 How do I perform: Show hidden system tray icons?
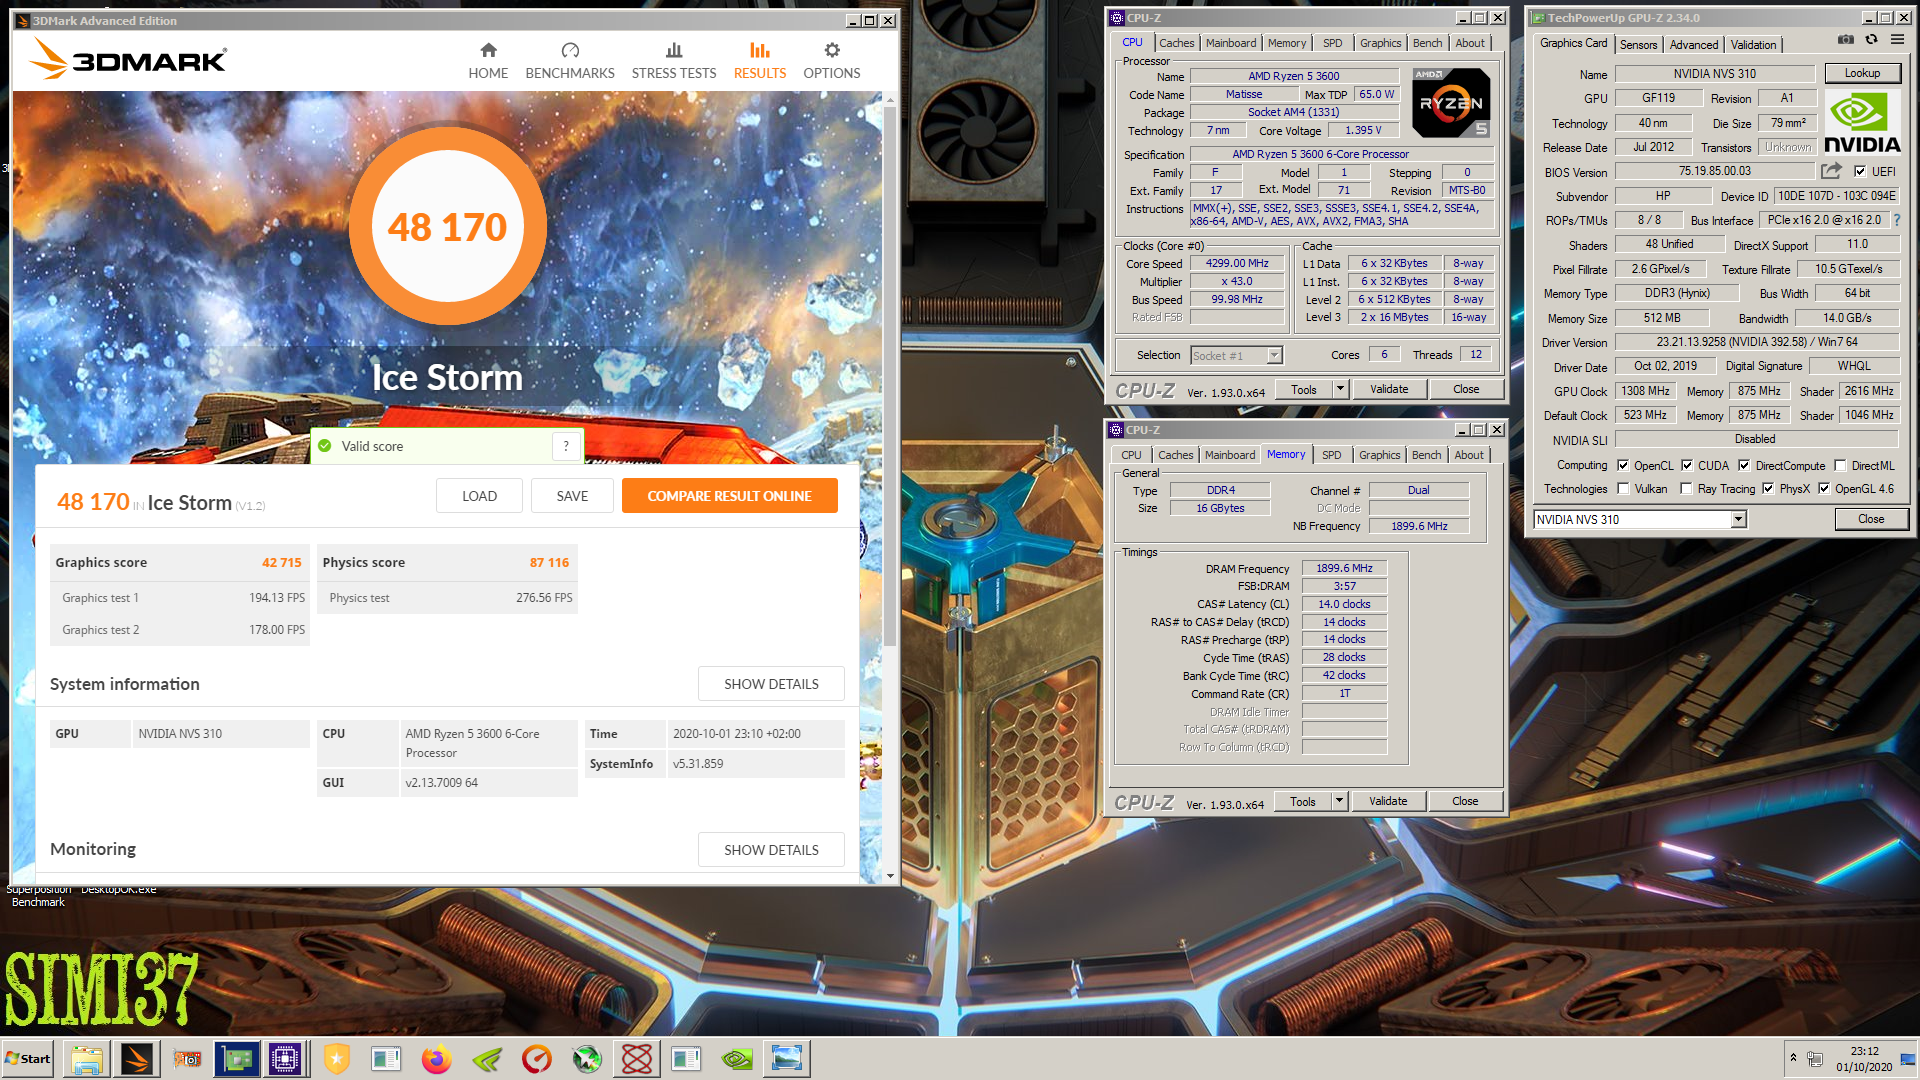point(1793,1058)
